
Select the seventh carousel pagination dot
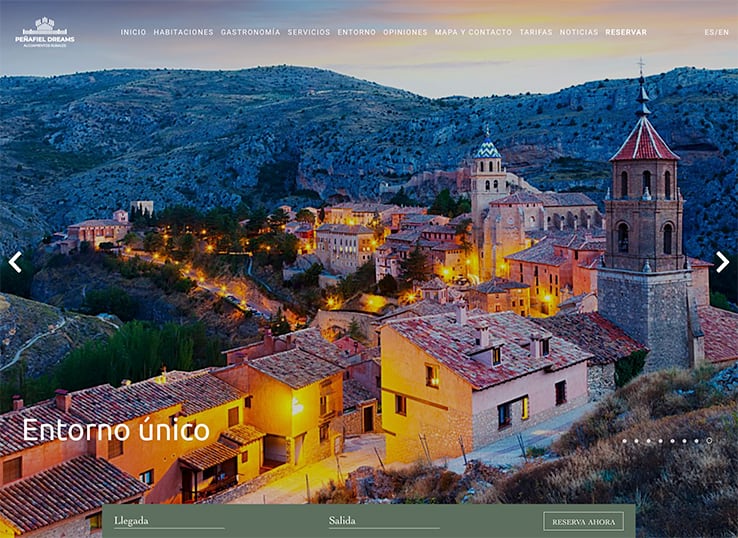click(x=697, y=441)
